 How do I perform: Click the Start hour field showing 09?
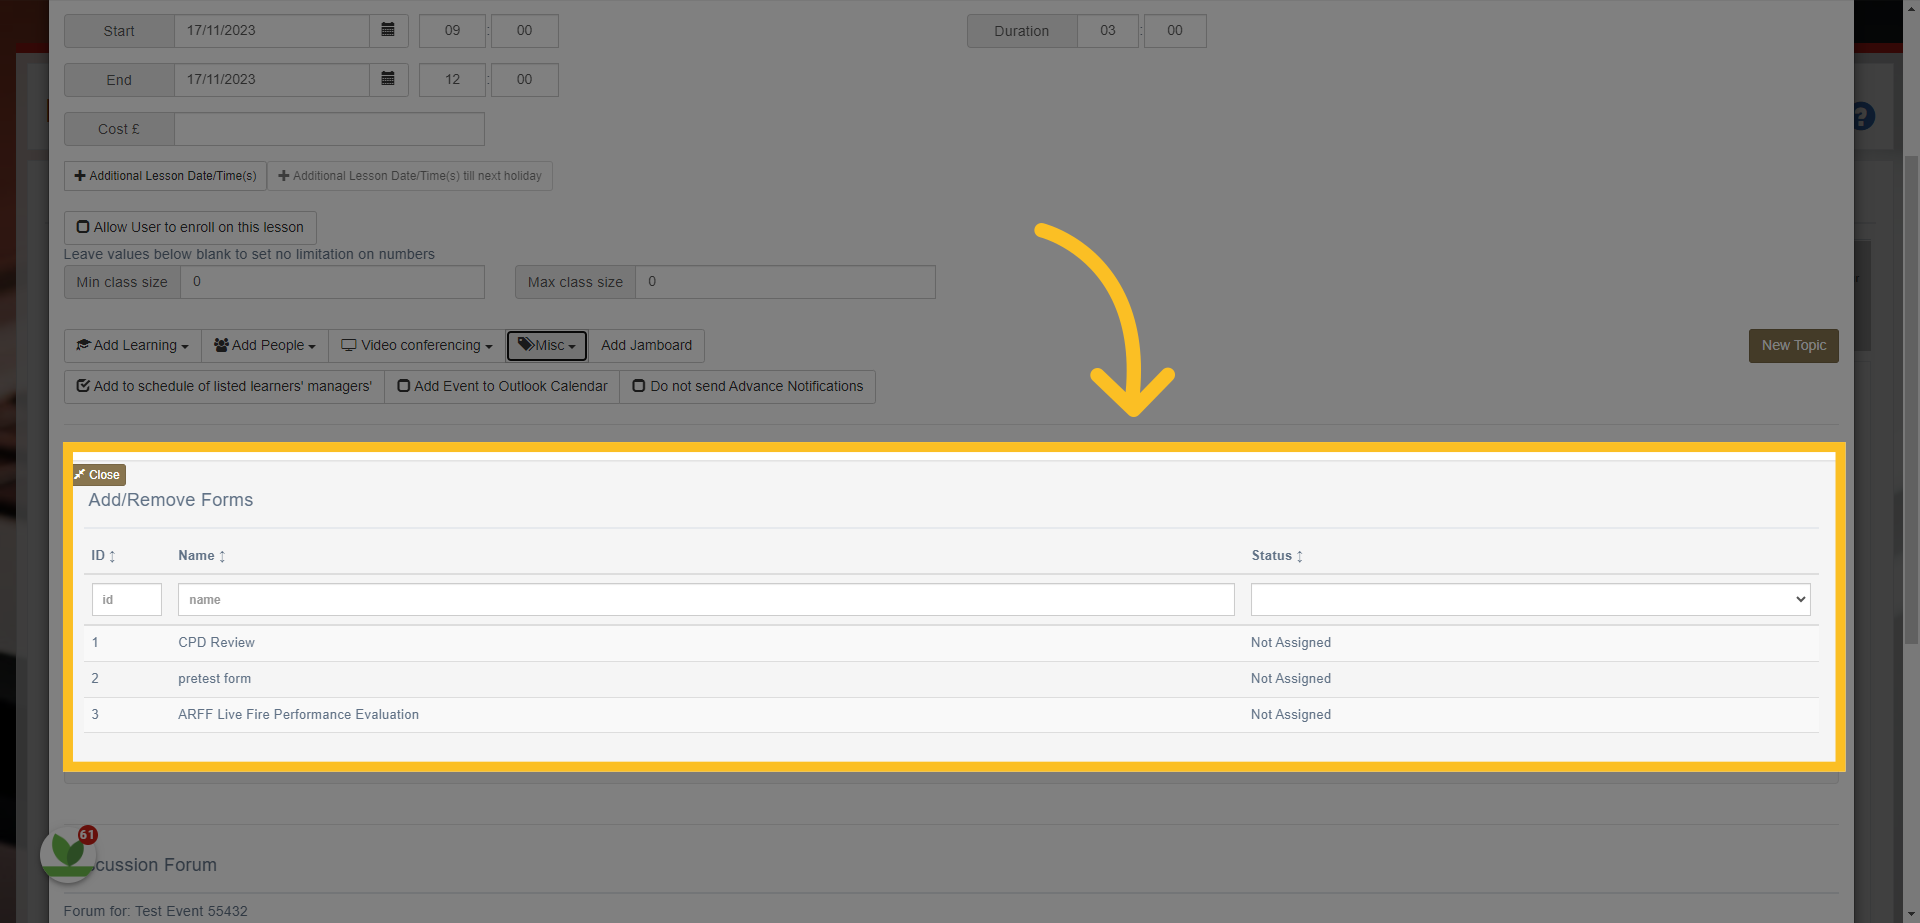coord(452,30)
